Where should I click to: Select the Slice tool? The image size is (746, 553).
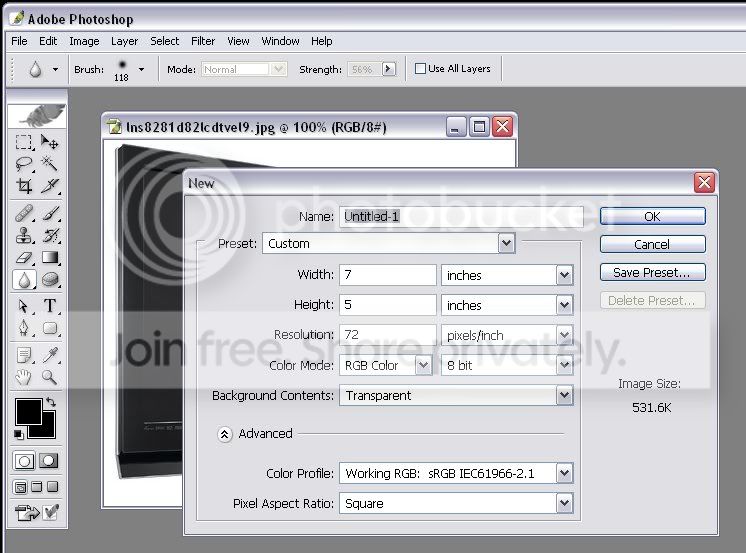49,186
